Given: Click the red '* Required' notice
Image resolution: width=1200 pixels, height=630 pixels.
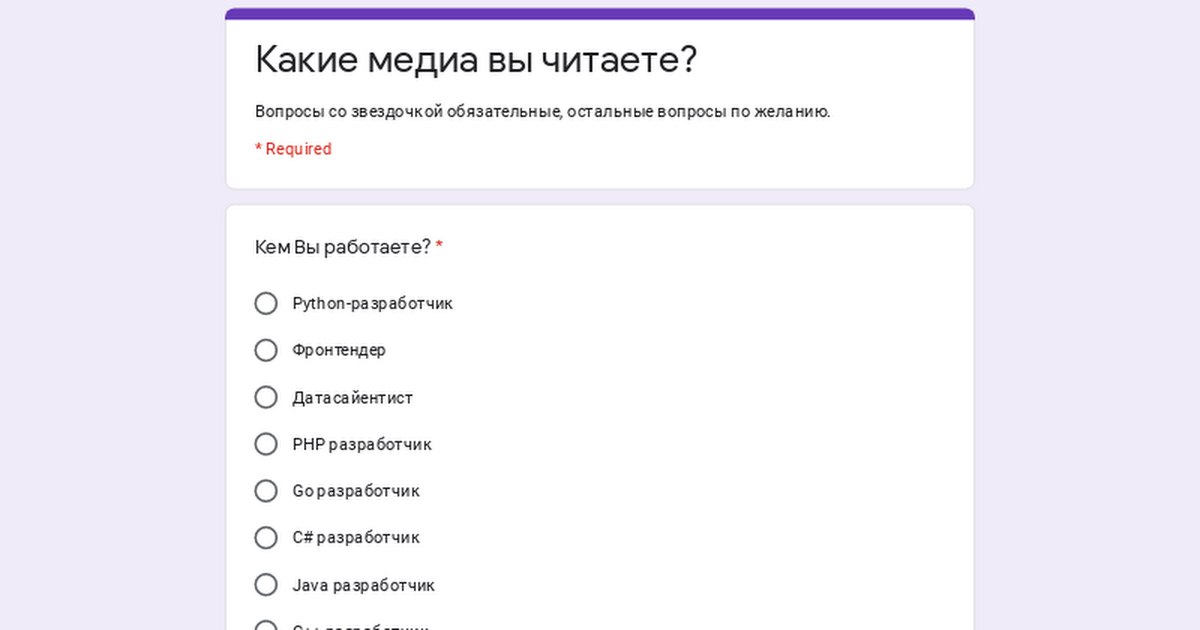Looking at the screenshot, I should (293, 149).
